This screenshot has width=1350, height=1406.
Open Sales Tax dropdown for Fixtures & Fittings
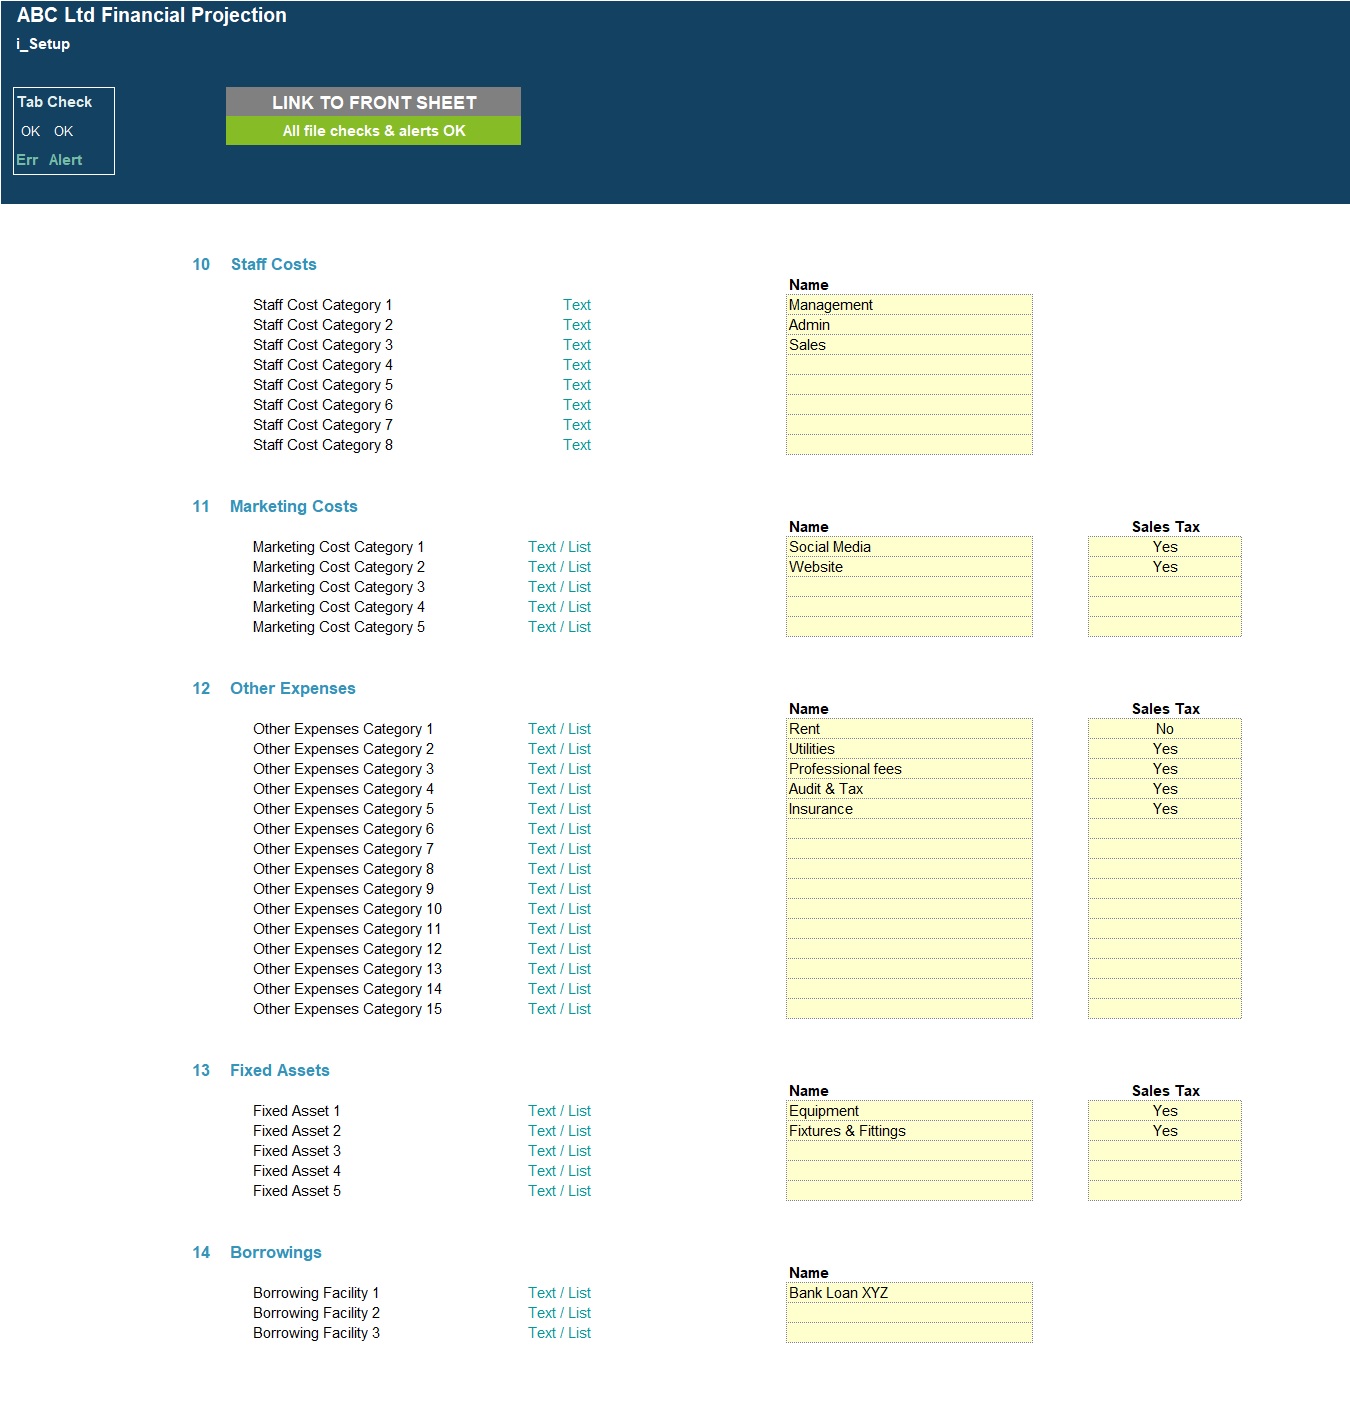pyautogui.click(x=1165, y=1131)
